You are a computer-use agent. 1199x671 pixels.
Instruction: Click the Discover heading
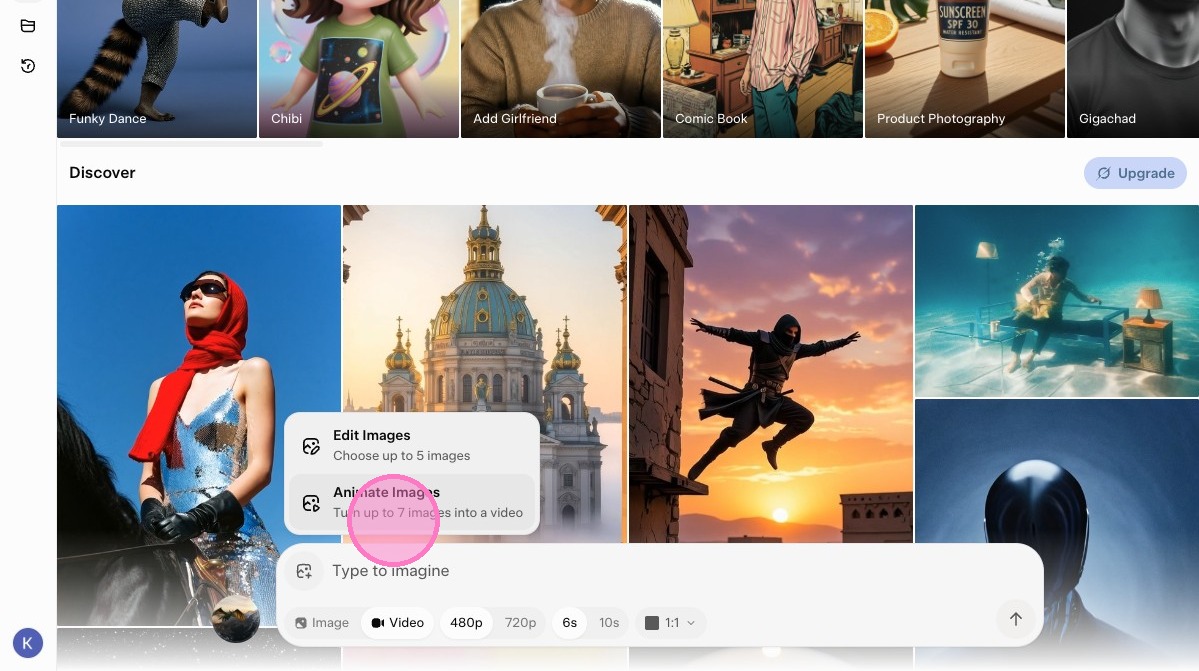point(102,173)
